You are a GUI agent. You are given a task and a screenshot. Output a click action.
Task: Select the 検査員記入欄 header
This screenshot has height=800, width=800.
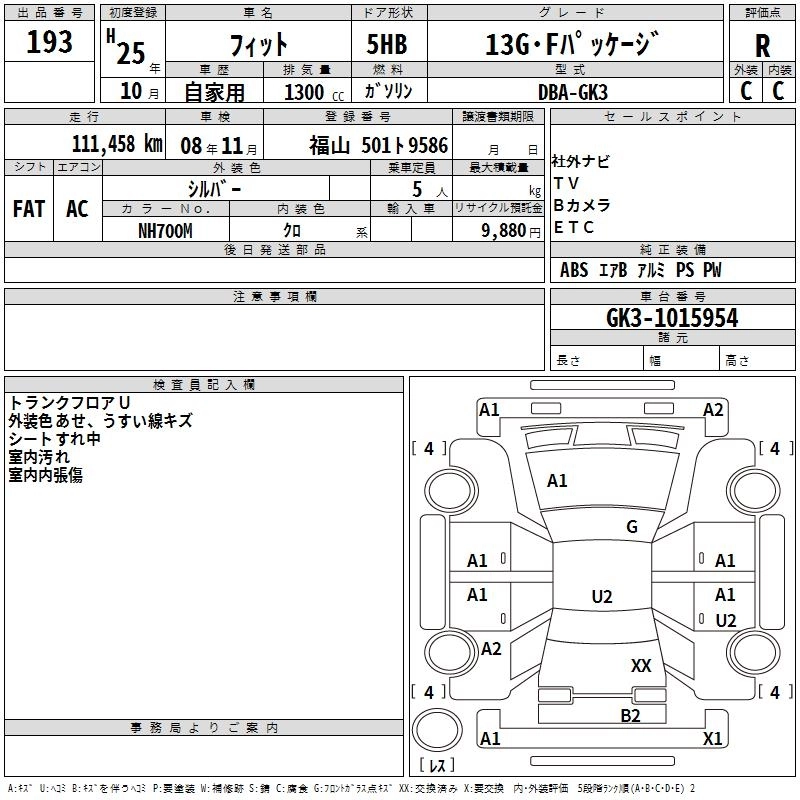coord(204,385)
